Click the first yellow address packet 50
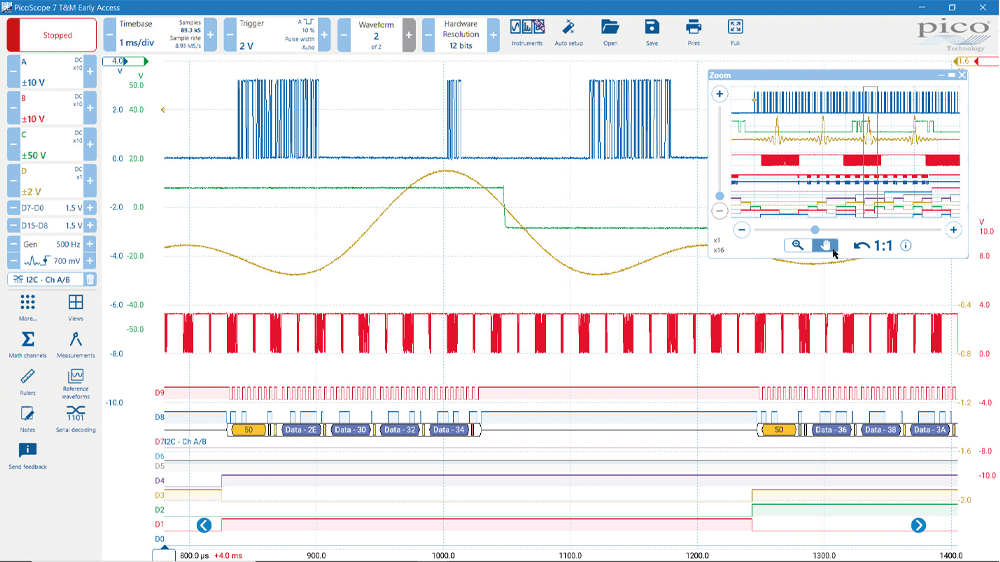 (249, 430)
